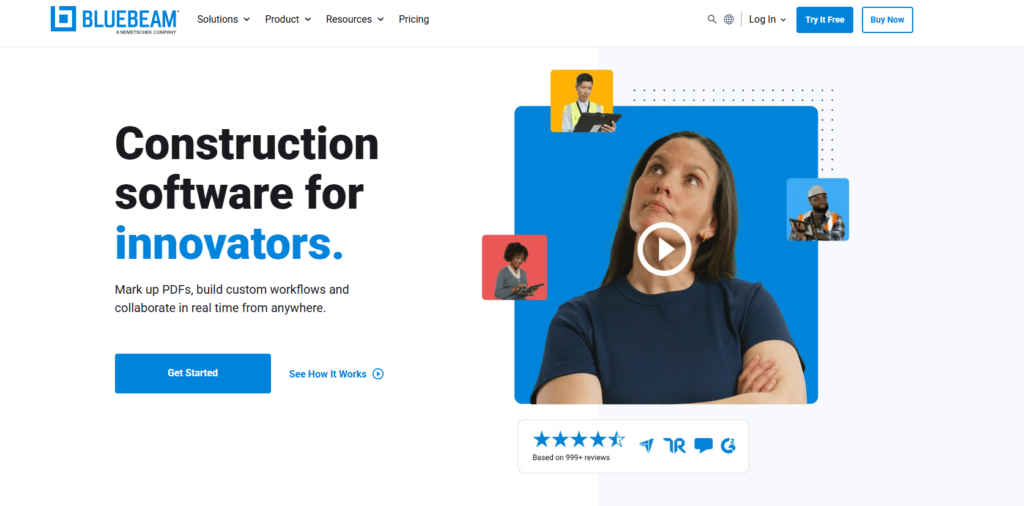Click the star rating display
1024x506 pixels.
point(579,439)
